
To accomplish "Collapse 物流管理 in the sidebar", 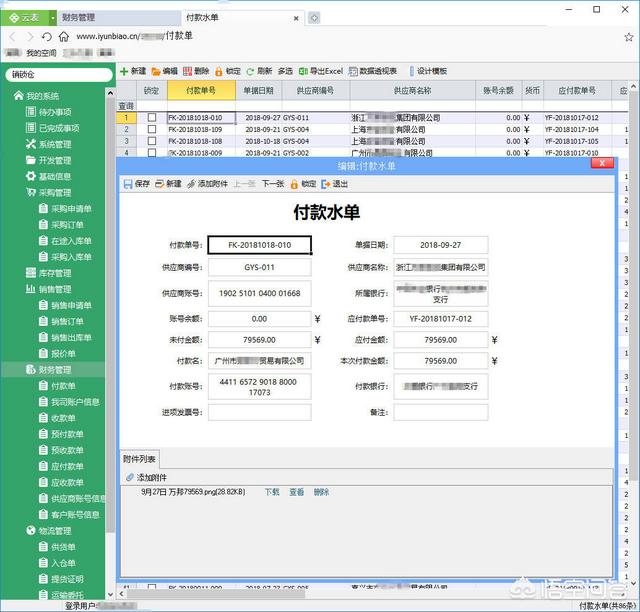I will pos(49,531).
